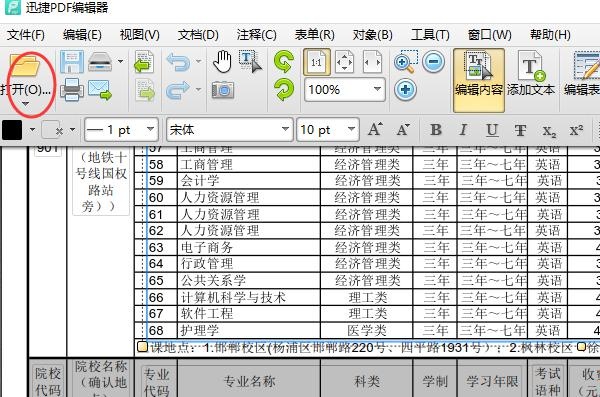The image size is (600, 397).
Task: Select the text selection tool
Action: pos(251,62)
